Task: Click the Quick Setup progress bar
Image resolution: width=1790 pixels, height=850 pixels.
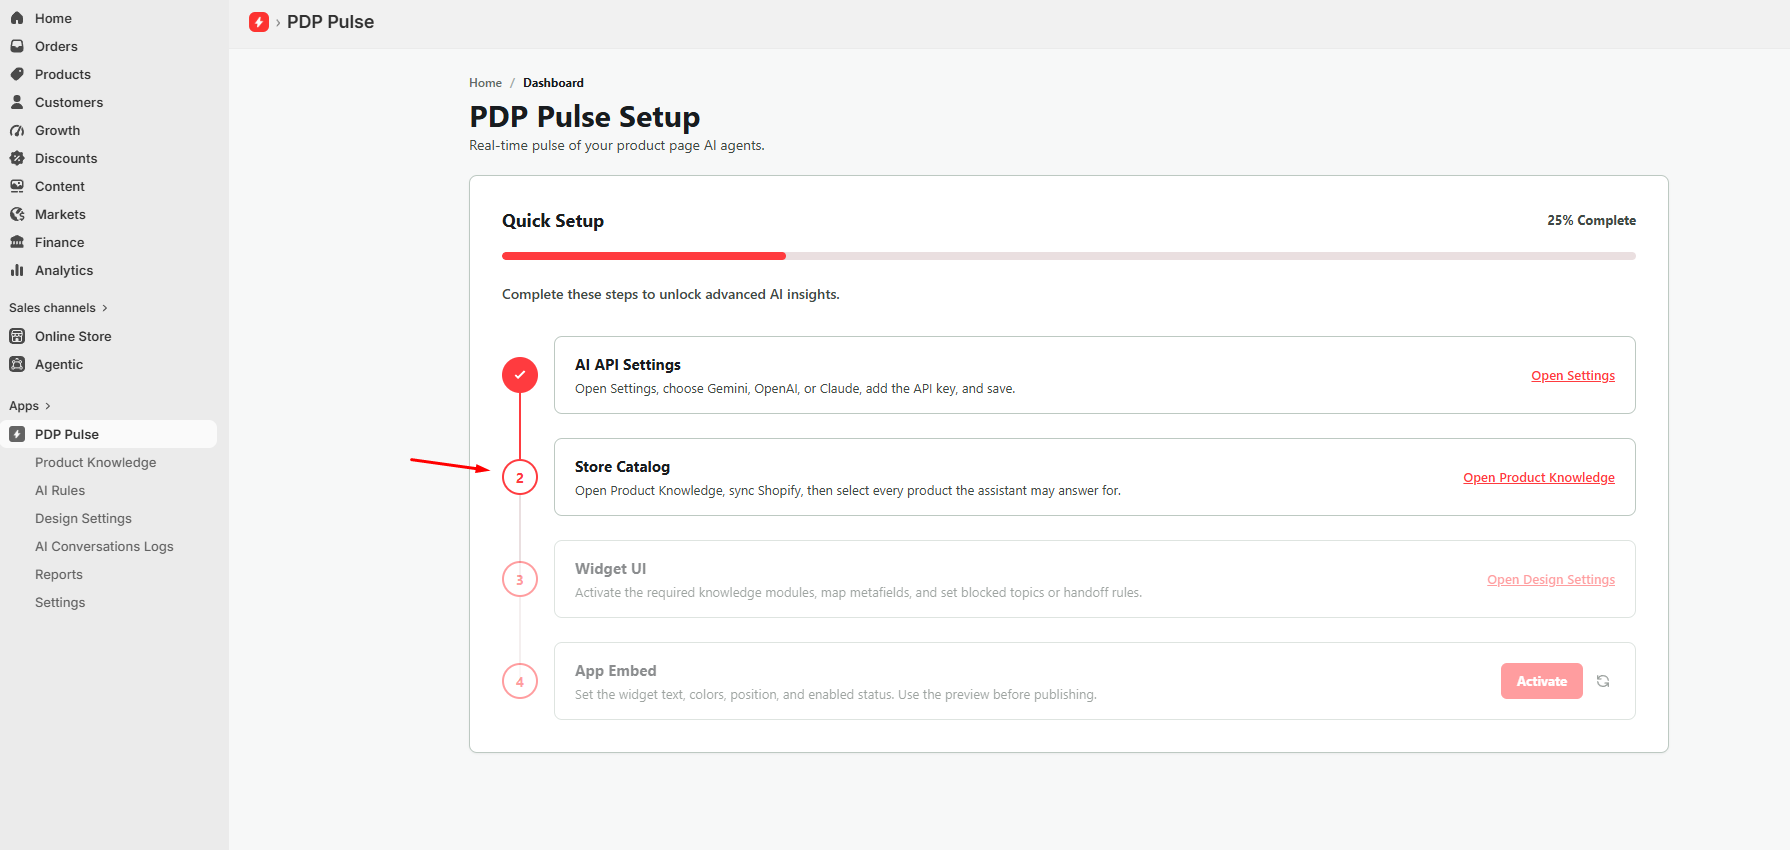Action: (1069, 256)
